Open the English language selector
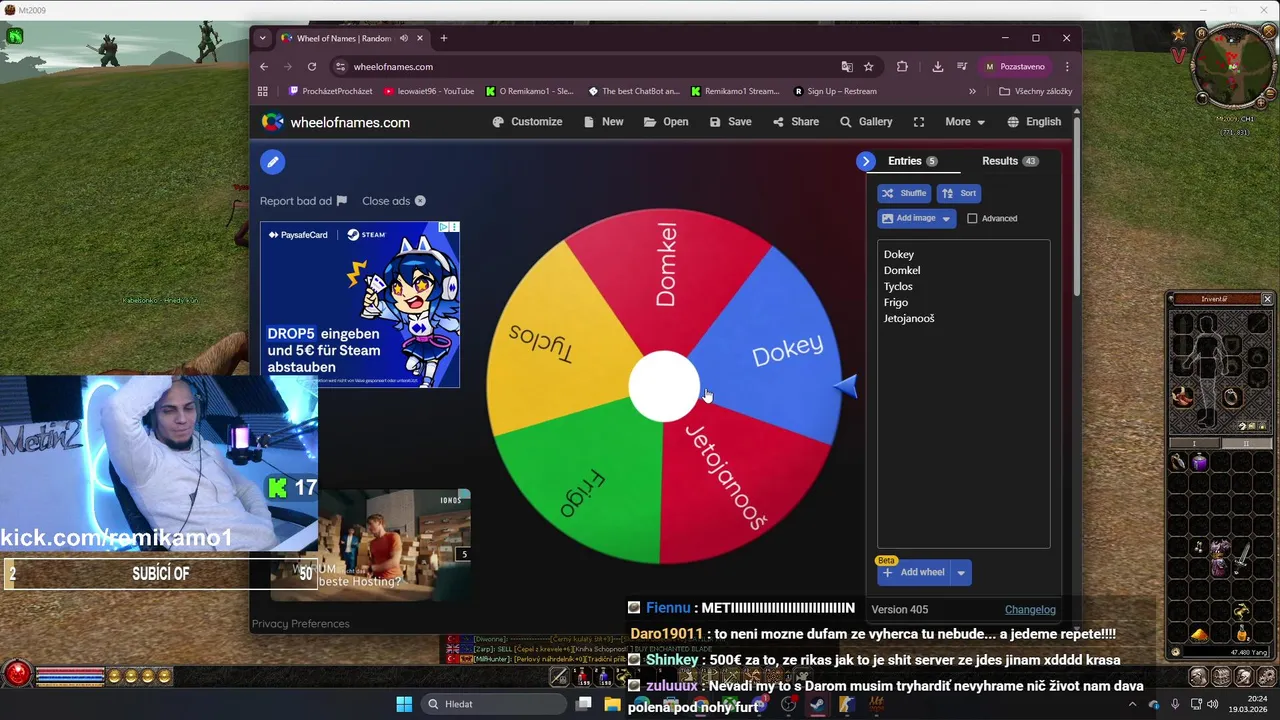Image resolution: width=1280 pixels, height=720 pixels. [x=1034, y=122]
